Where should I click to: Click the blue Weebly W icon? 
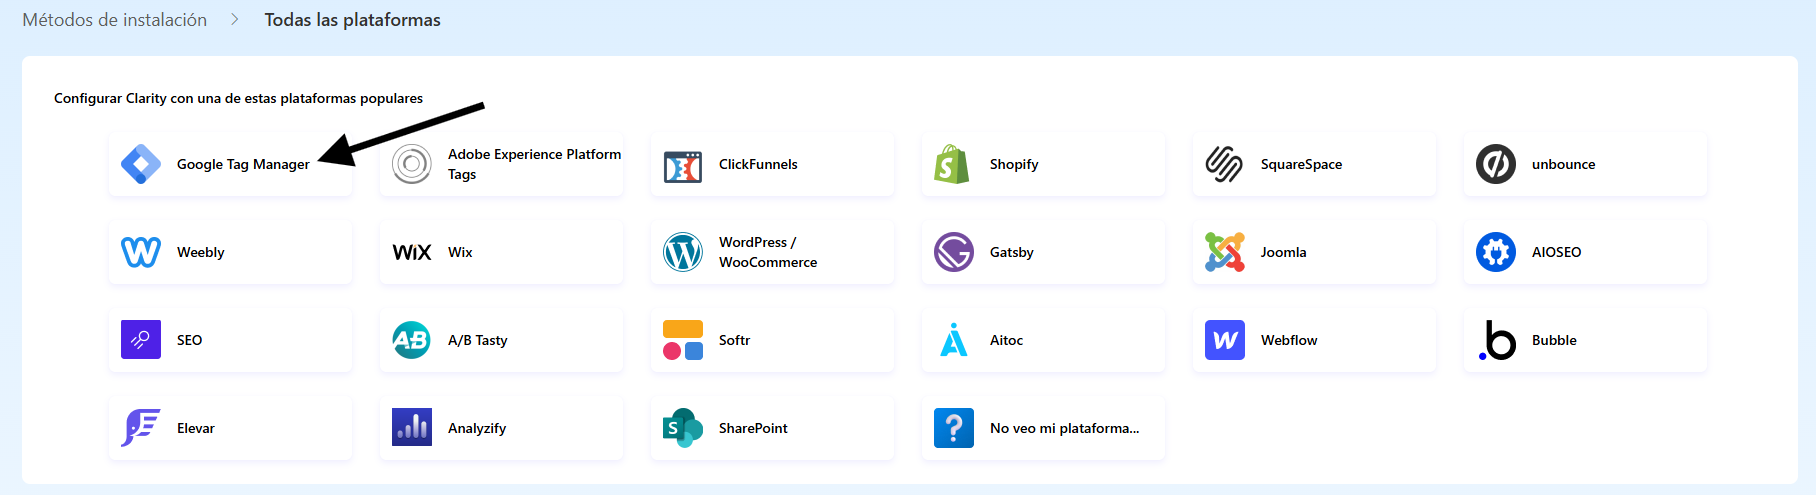click(x=141, y=252)
